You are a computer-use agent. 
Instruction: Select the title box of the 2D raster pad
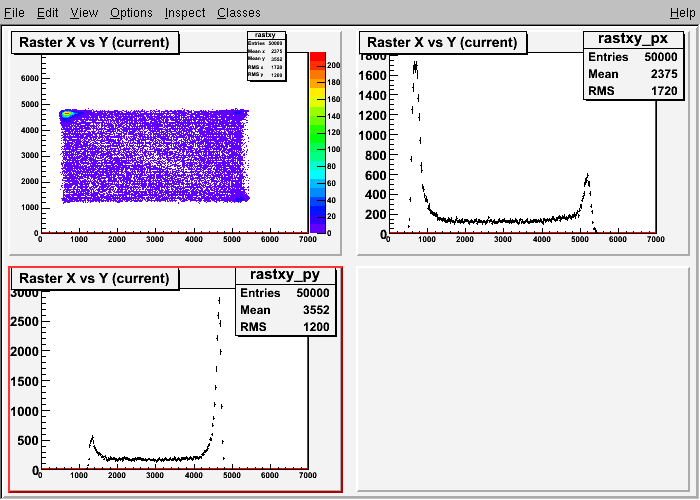pos(95,42)
